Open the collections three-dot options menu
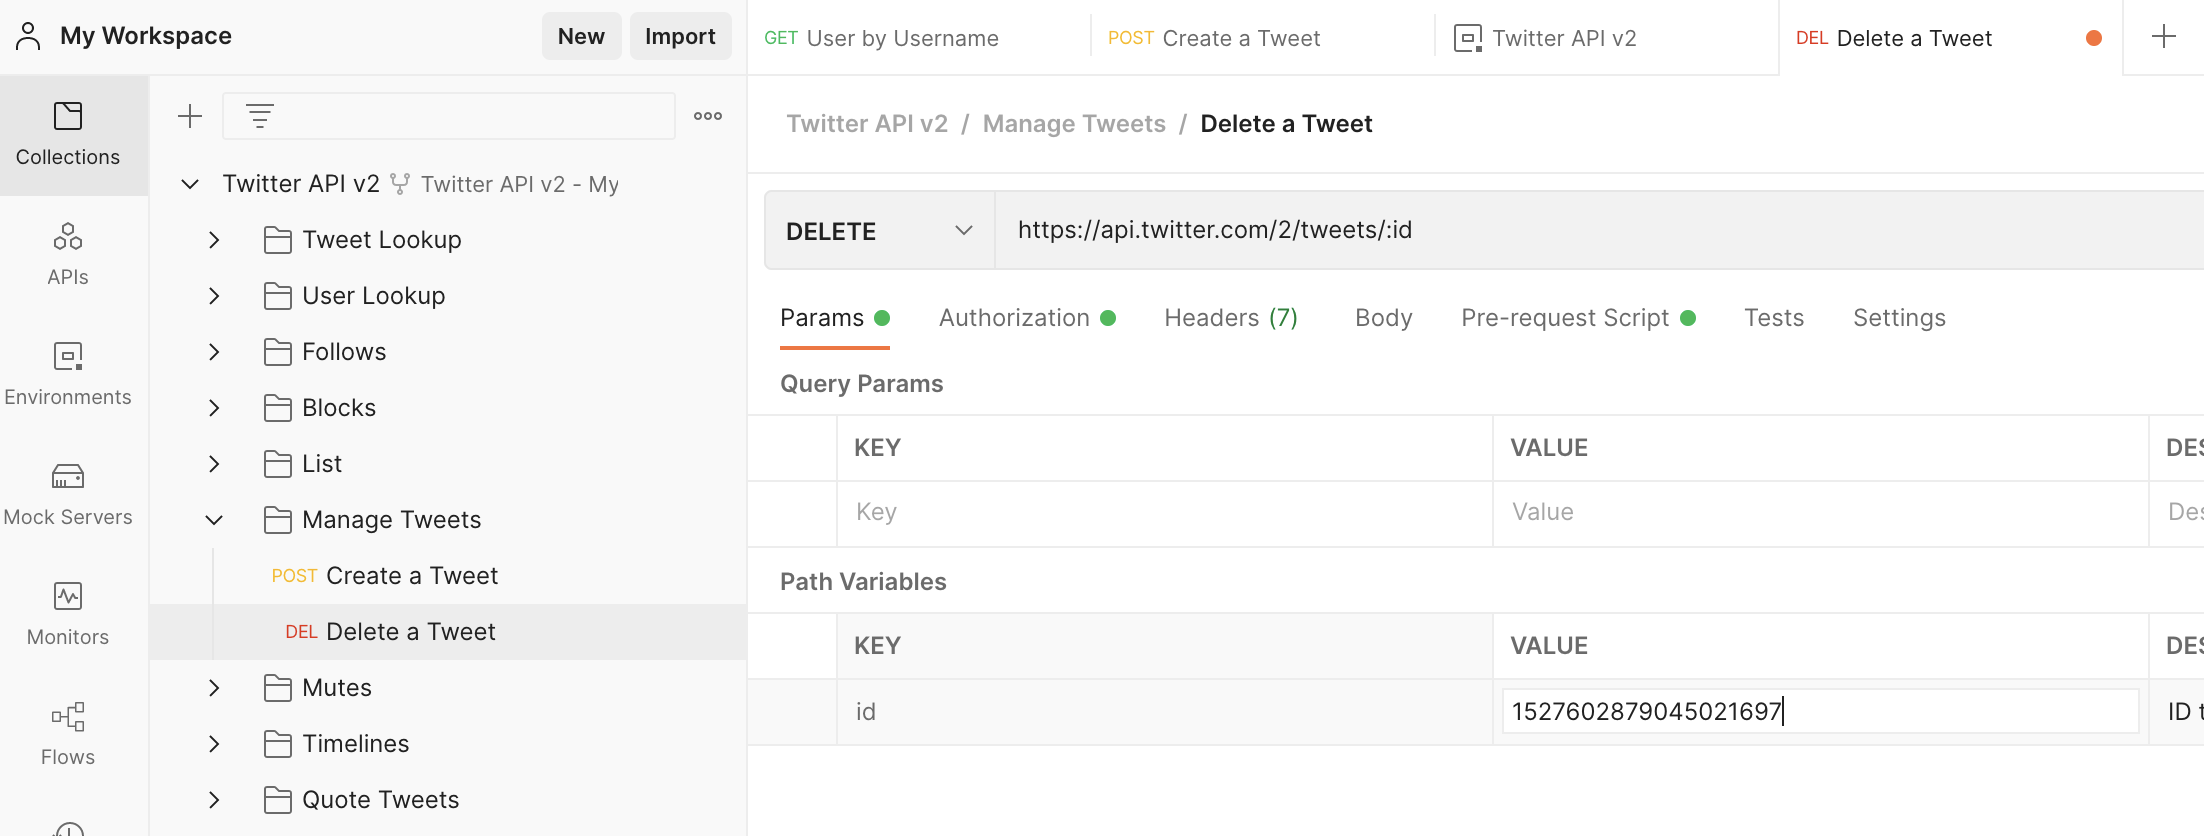 [x=708, y=116]
